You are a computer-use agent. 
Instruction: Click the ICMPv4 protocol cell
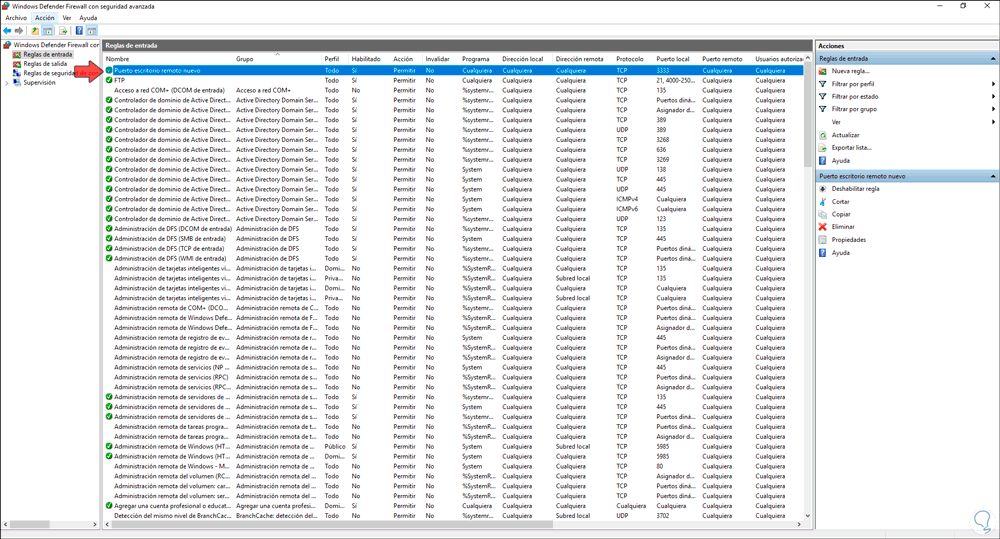(x=627, y=199)
